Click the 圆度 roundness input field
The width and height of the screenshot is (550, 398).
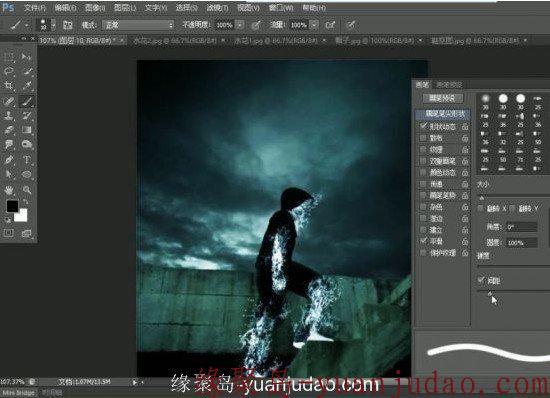(x=522, y=242)
